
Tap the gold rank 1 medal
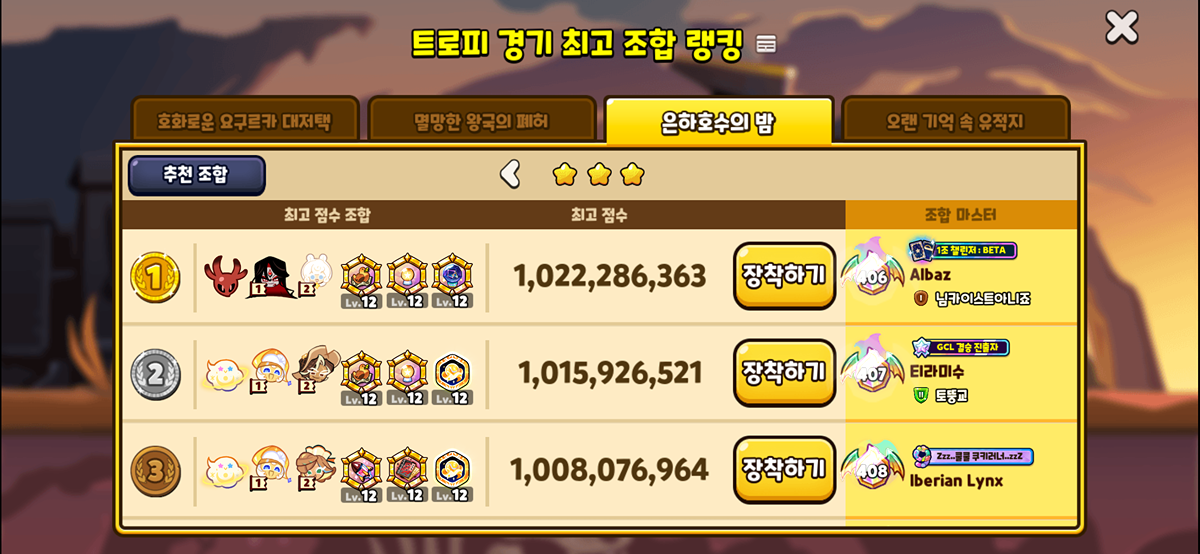156,277
